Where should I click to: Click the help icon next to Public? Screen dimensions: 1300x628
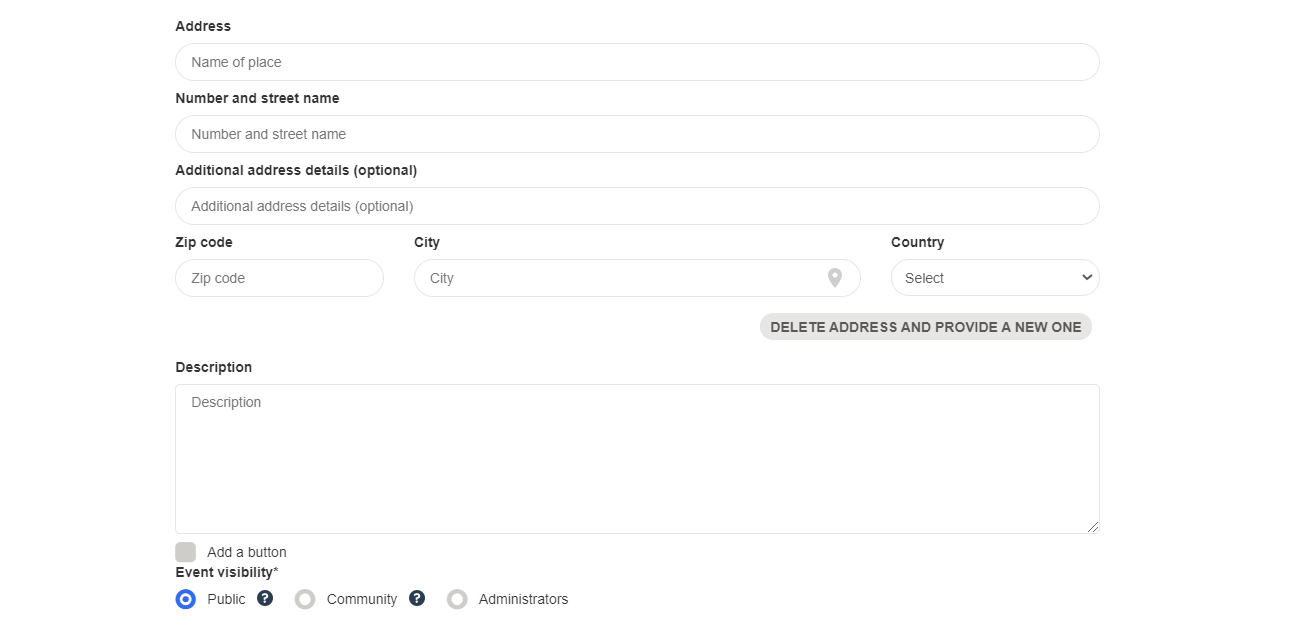(x=264, y=598)
